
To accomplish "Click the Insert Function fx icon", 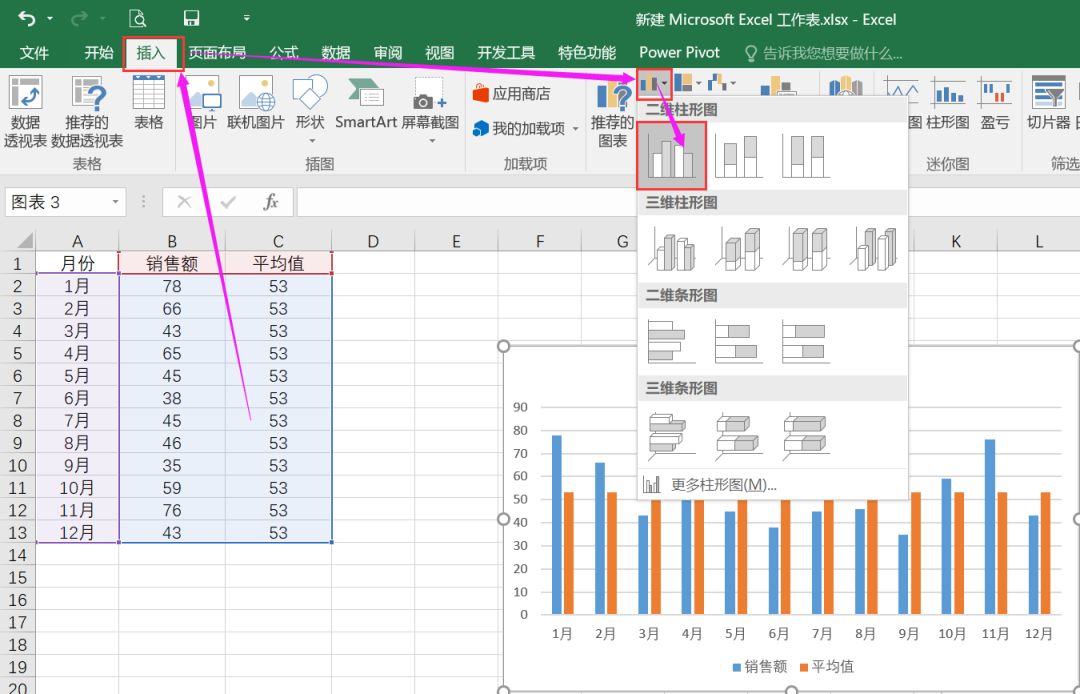I will pos(271,202).
